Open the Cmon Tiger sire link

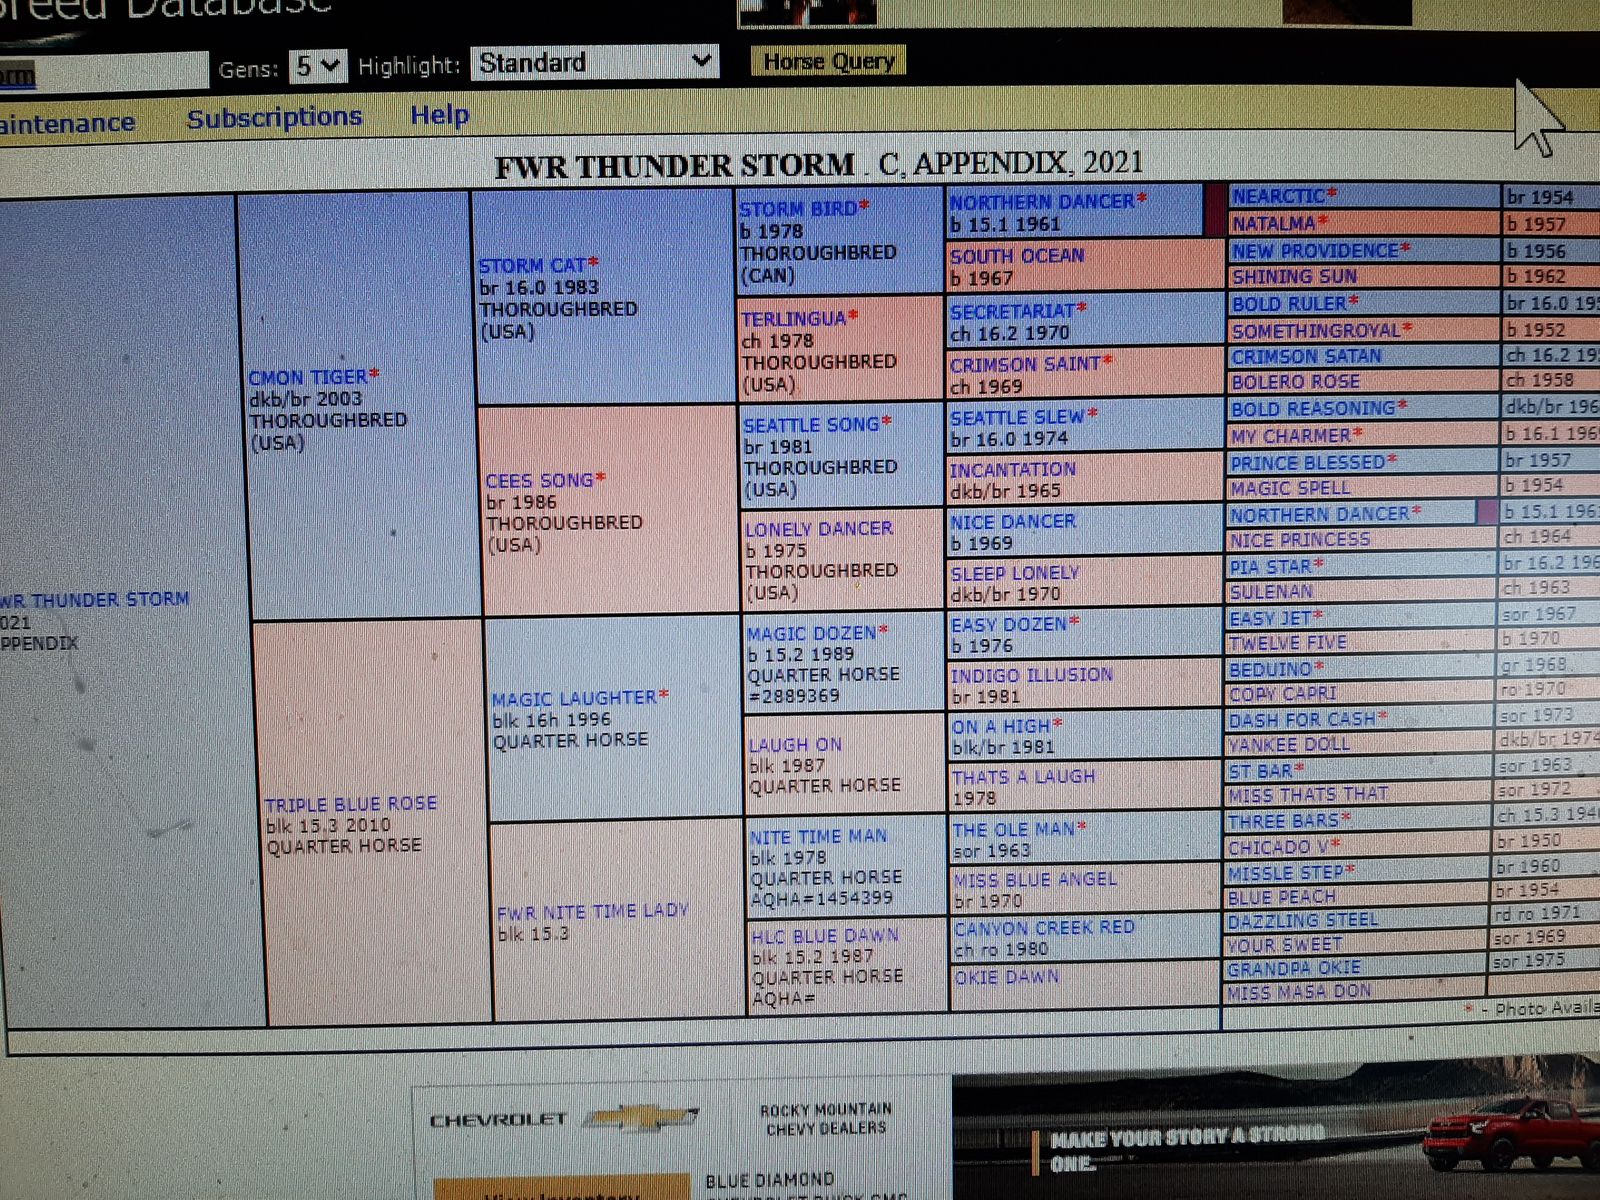[307, 377]
